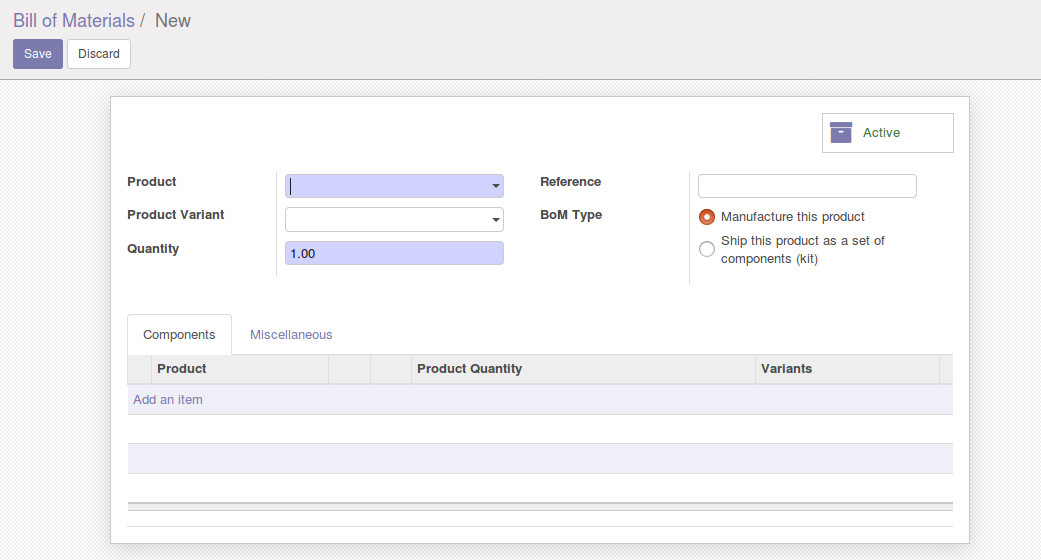Click the Product Variant input field

coord(386,220)
